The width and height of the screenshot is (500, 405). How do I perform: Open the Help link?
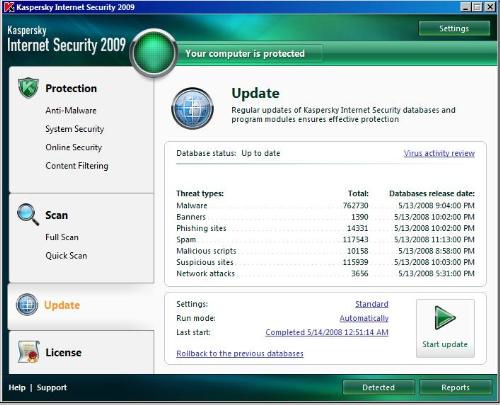tap(17, 387)
